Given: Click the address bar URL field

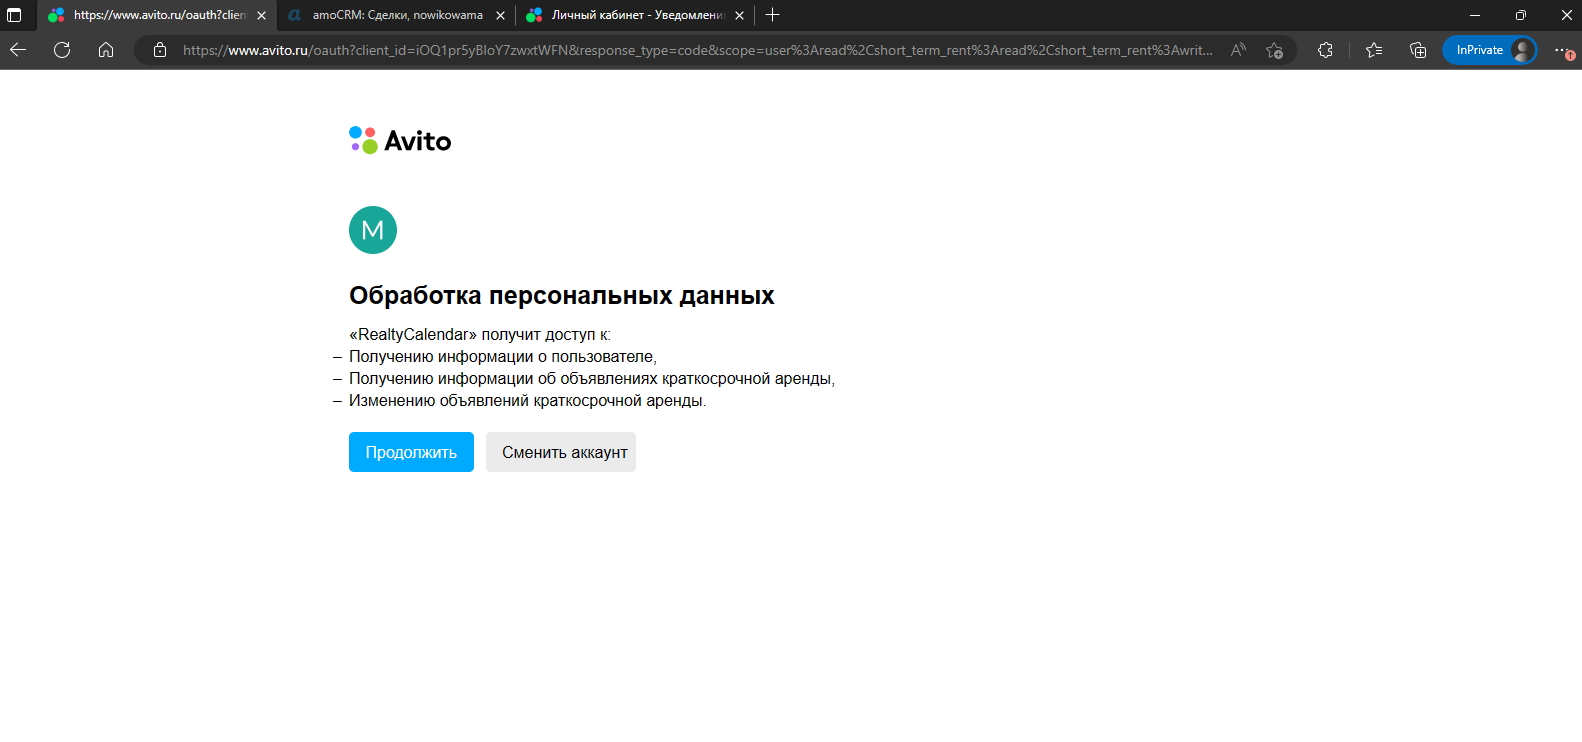Looking at the screenshot, I should [x=697, y=50].
